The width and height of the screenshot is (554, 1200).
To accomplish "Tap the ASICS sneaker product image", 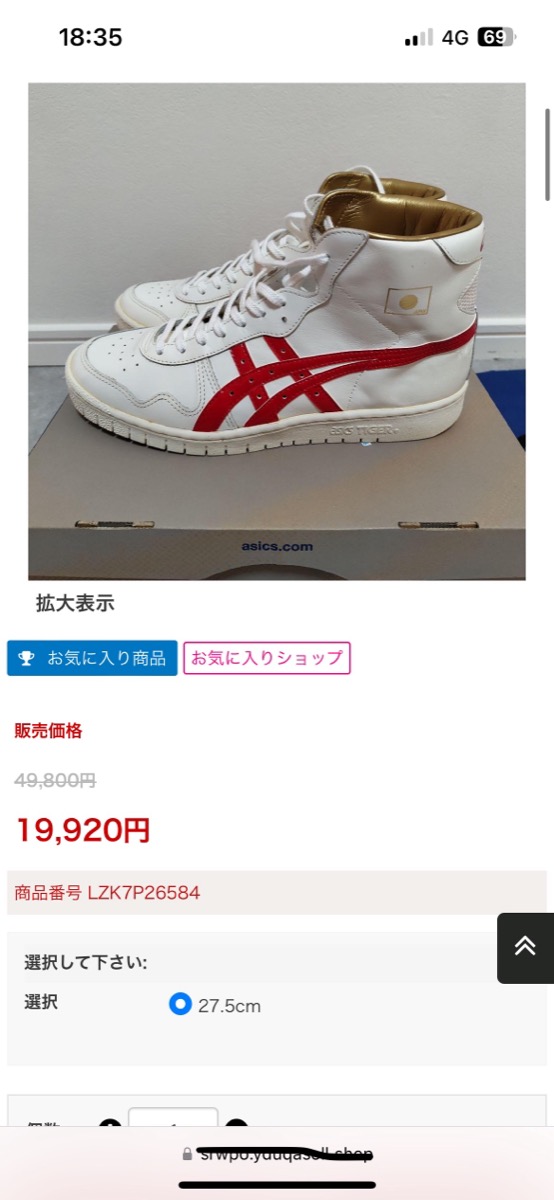I will (x=277, y=331).
